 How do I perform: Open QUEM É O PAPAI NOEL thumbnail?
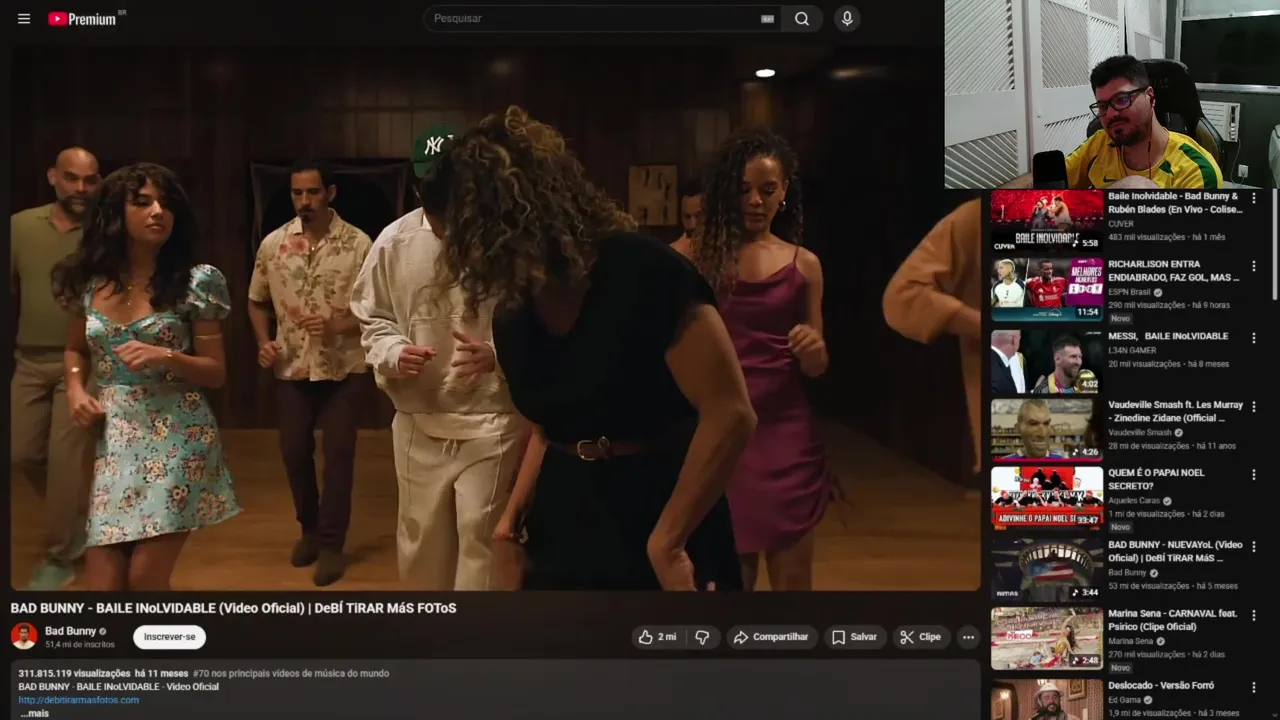point(1047,497)
